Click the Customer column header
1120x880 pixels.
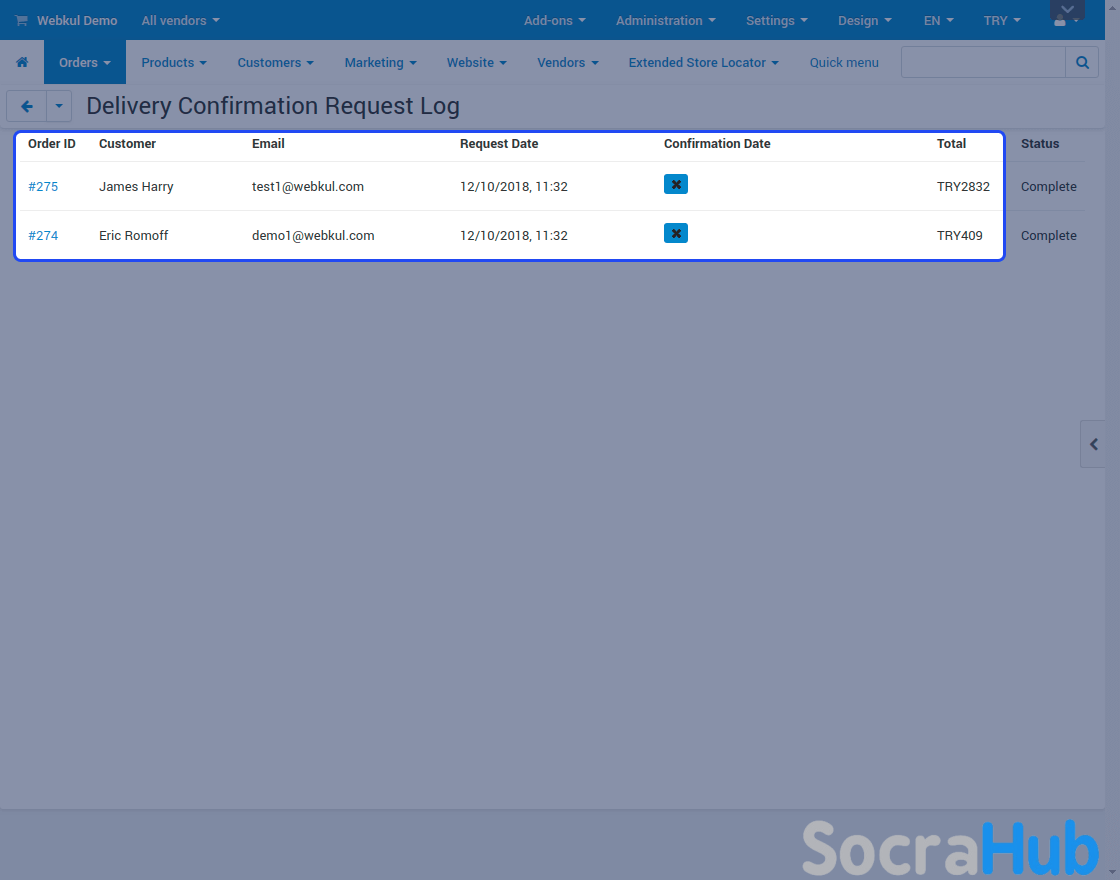127,144
